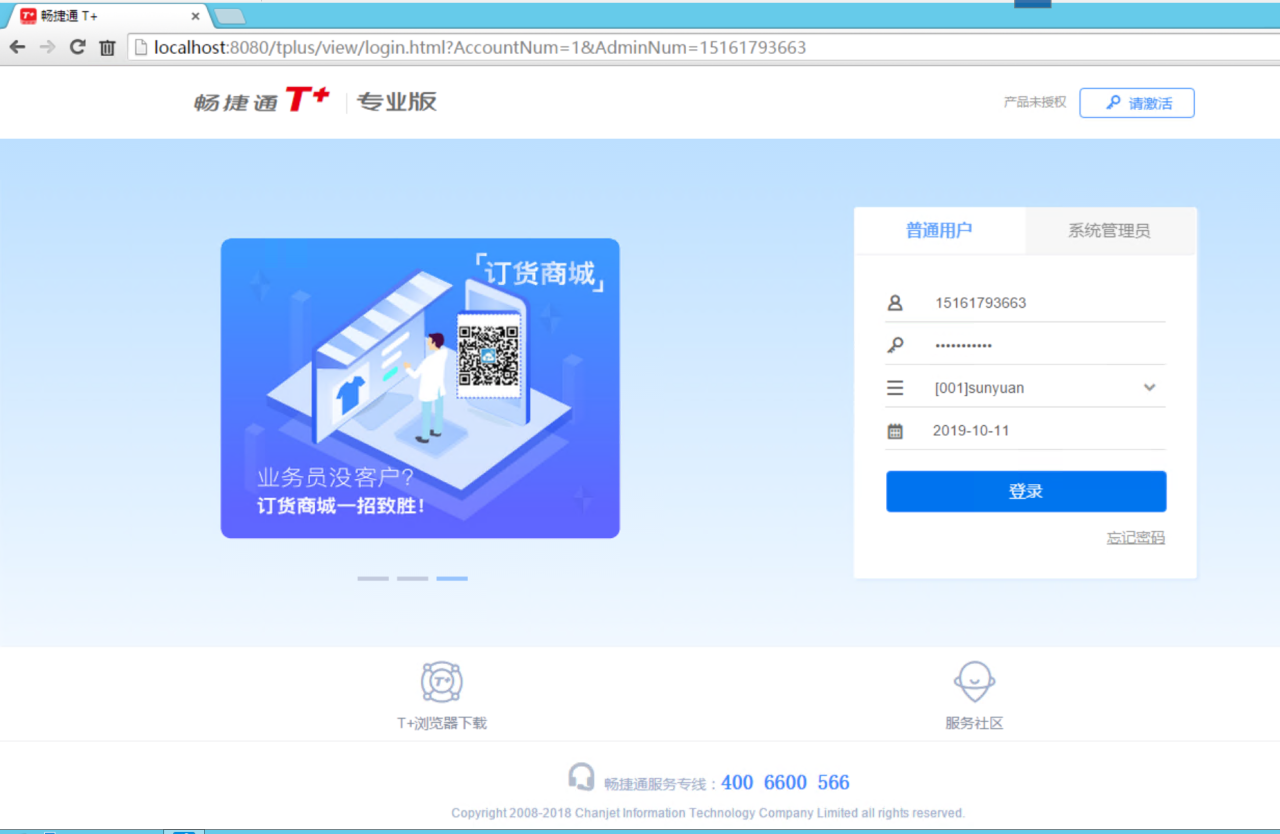
Task: Click the T+ favicon on the browser tab
Action: tap(29, 16)
